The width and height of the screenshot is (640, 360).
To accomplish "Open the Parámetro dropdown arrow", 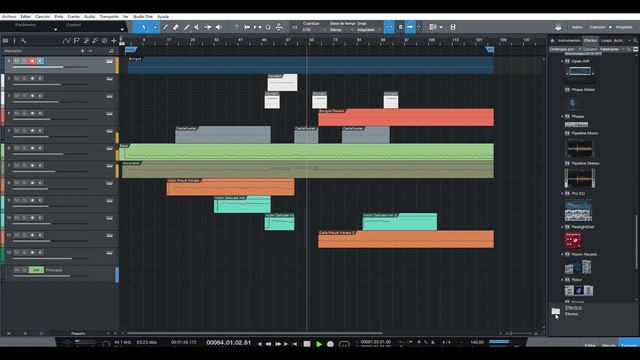I will 56,29.
